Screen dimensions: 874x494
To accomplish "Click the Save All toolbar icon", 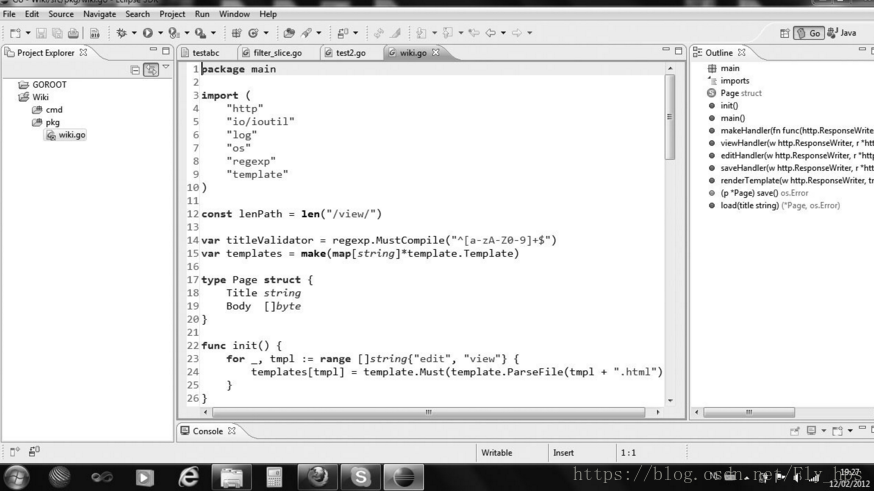I will pyautogui.click(x=57, y=33).
